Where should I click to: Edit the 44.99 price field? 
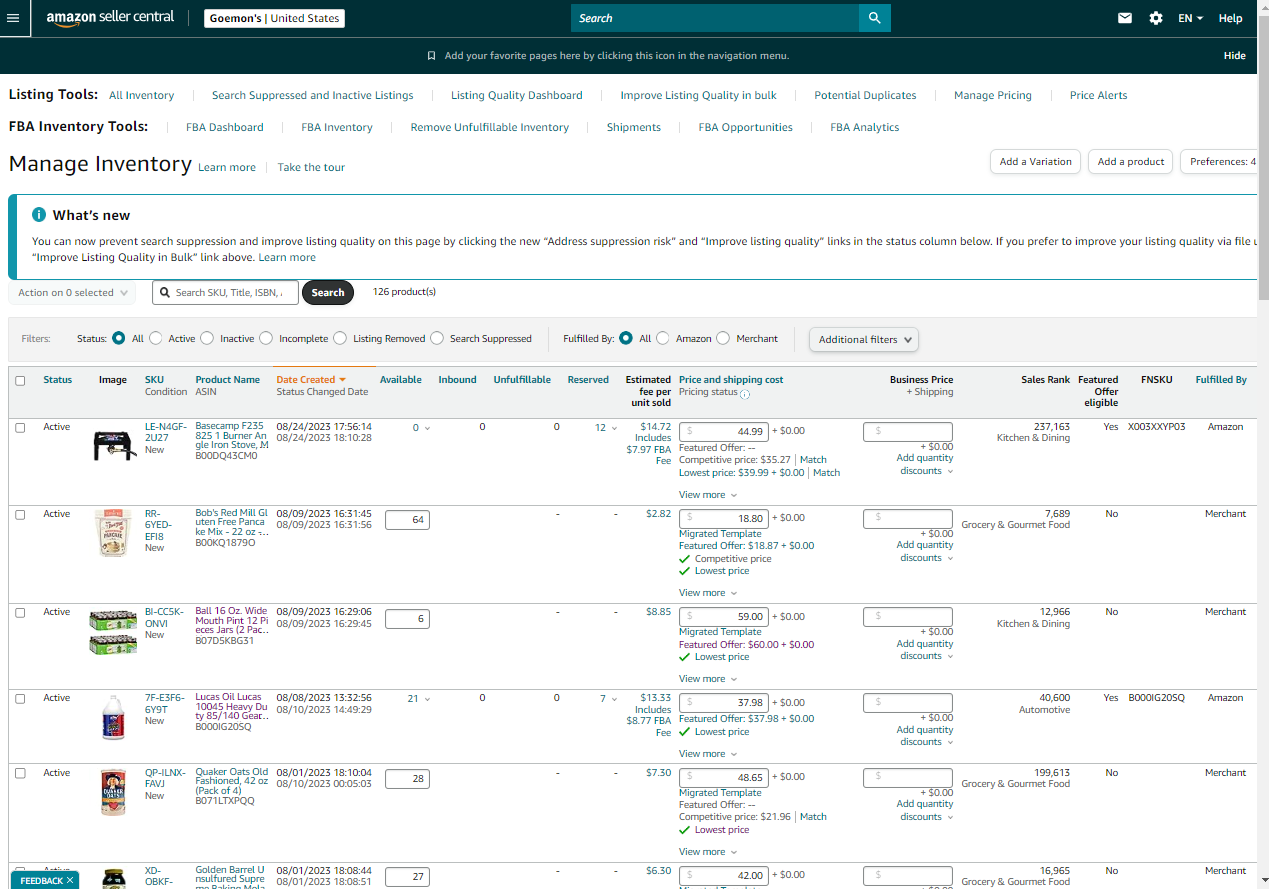tap(723, 432)
